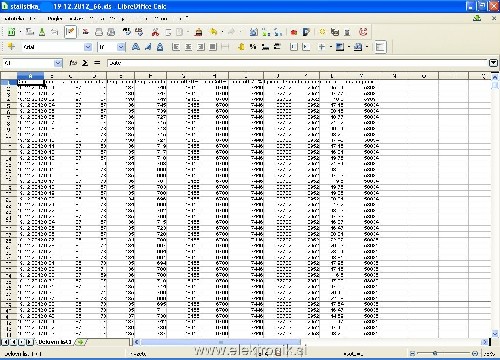This screenshot has height=360, width=500.
Task: Cut the selection with the scissors icon
Action: (x=155, y=32)
